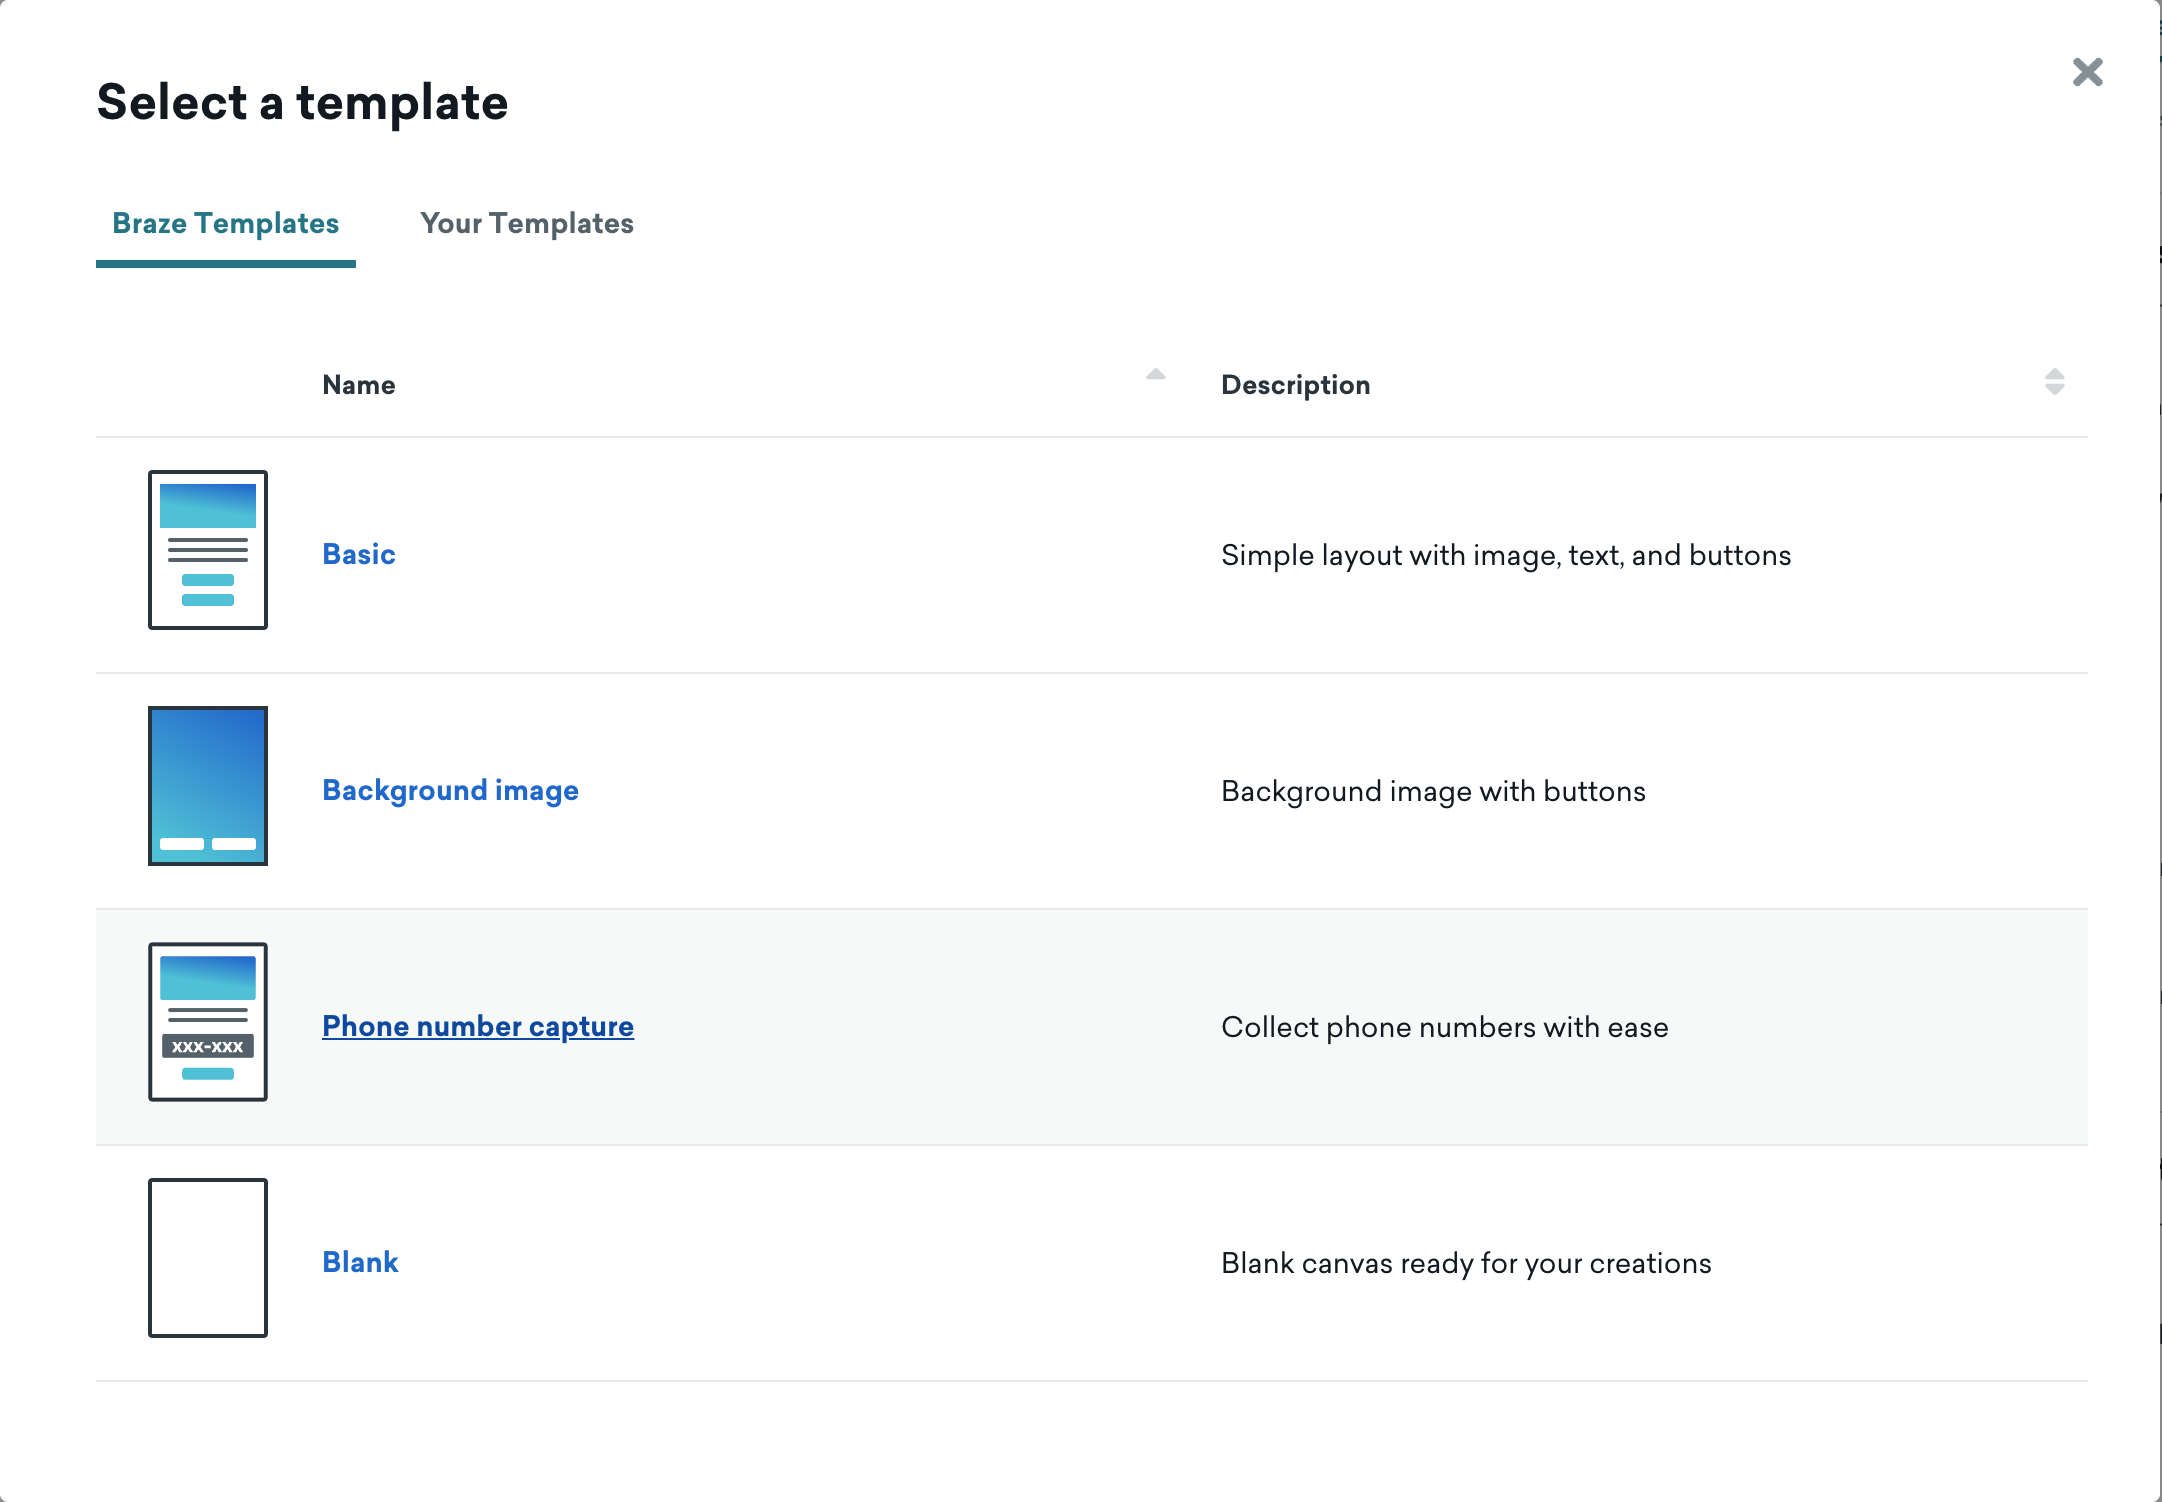Click the Phone number capture template icon
Screen dimensions: 2162x1502
(207, 1021)
